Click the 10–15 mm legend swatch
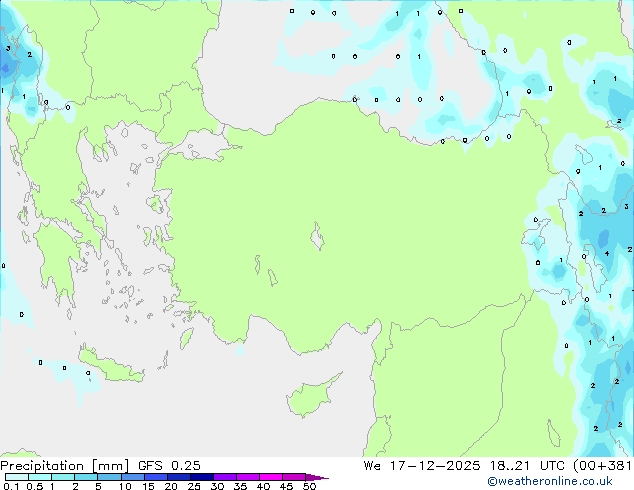This screenshot has width=634, height=490. [132, 477]
